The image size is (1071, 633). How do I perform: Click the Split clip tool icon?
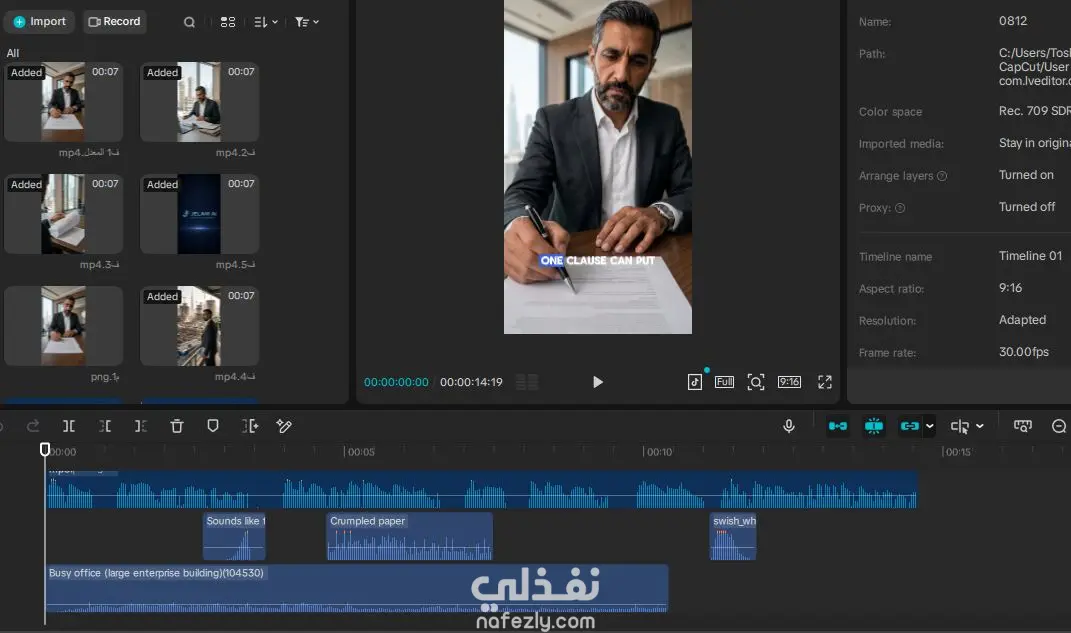[x=69, y=426]
